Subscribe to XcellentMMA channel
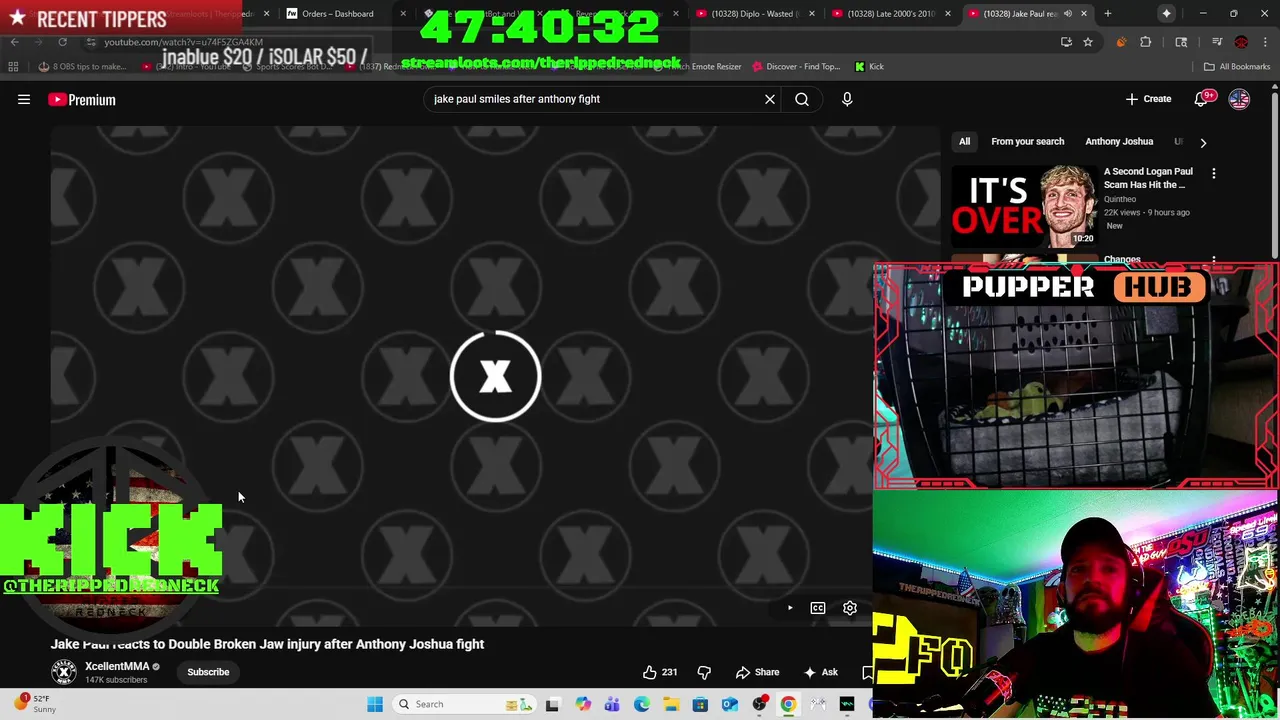1280x720 pixels. point(208,672)
